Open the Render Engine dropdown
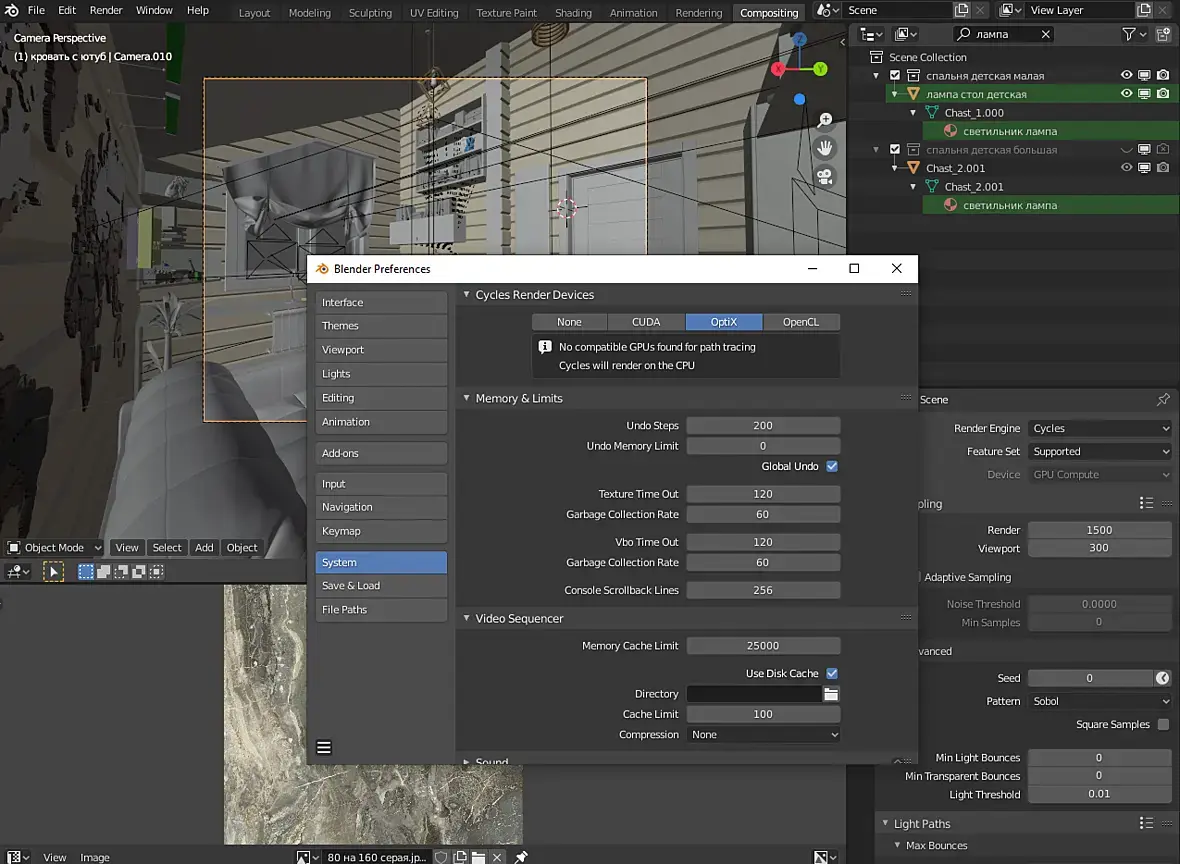 pos(1099,428)
